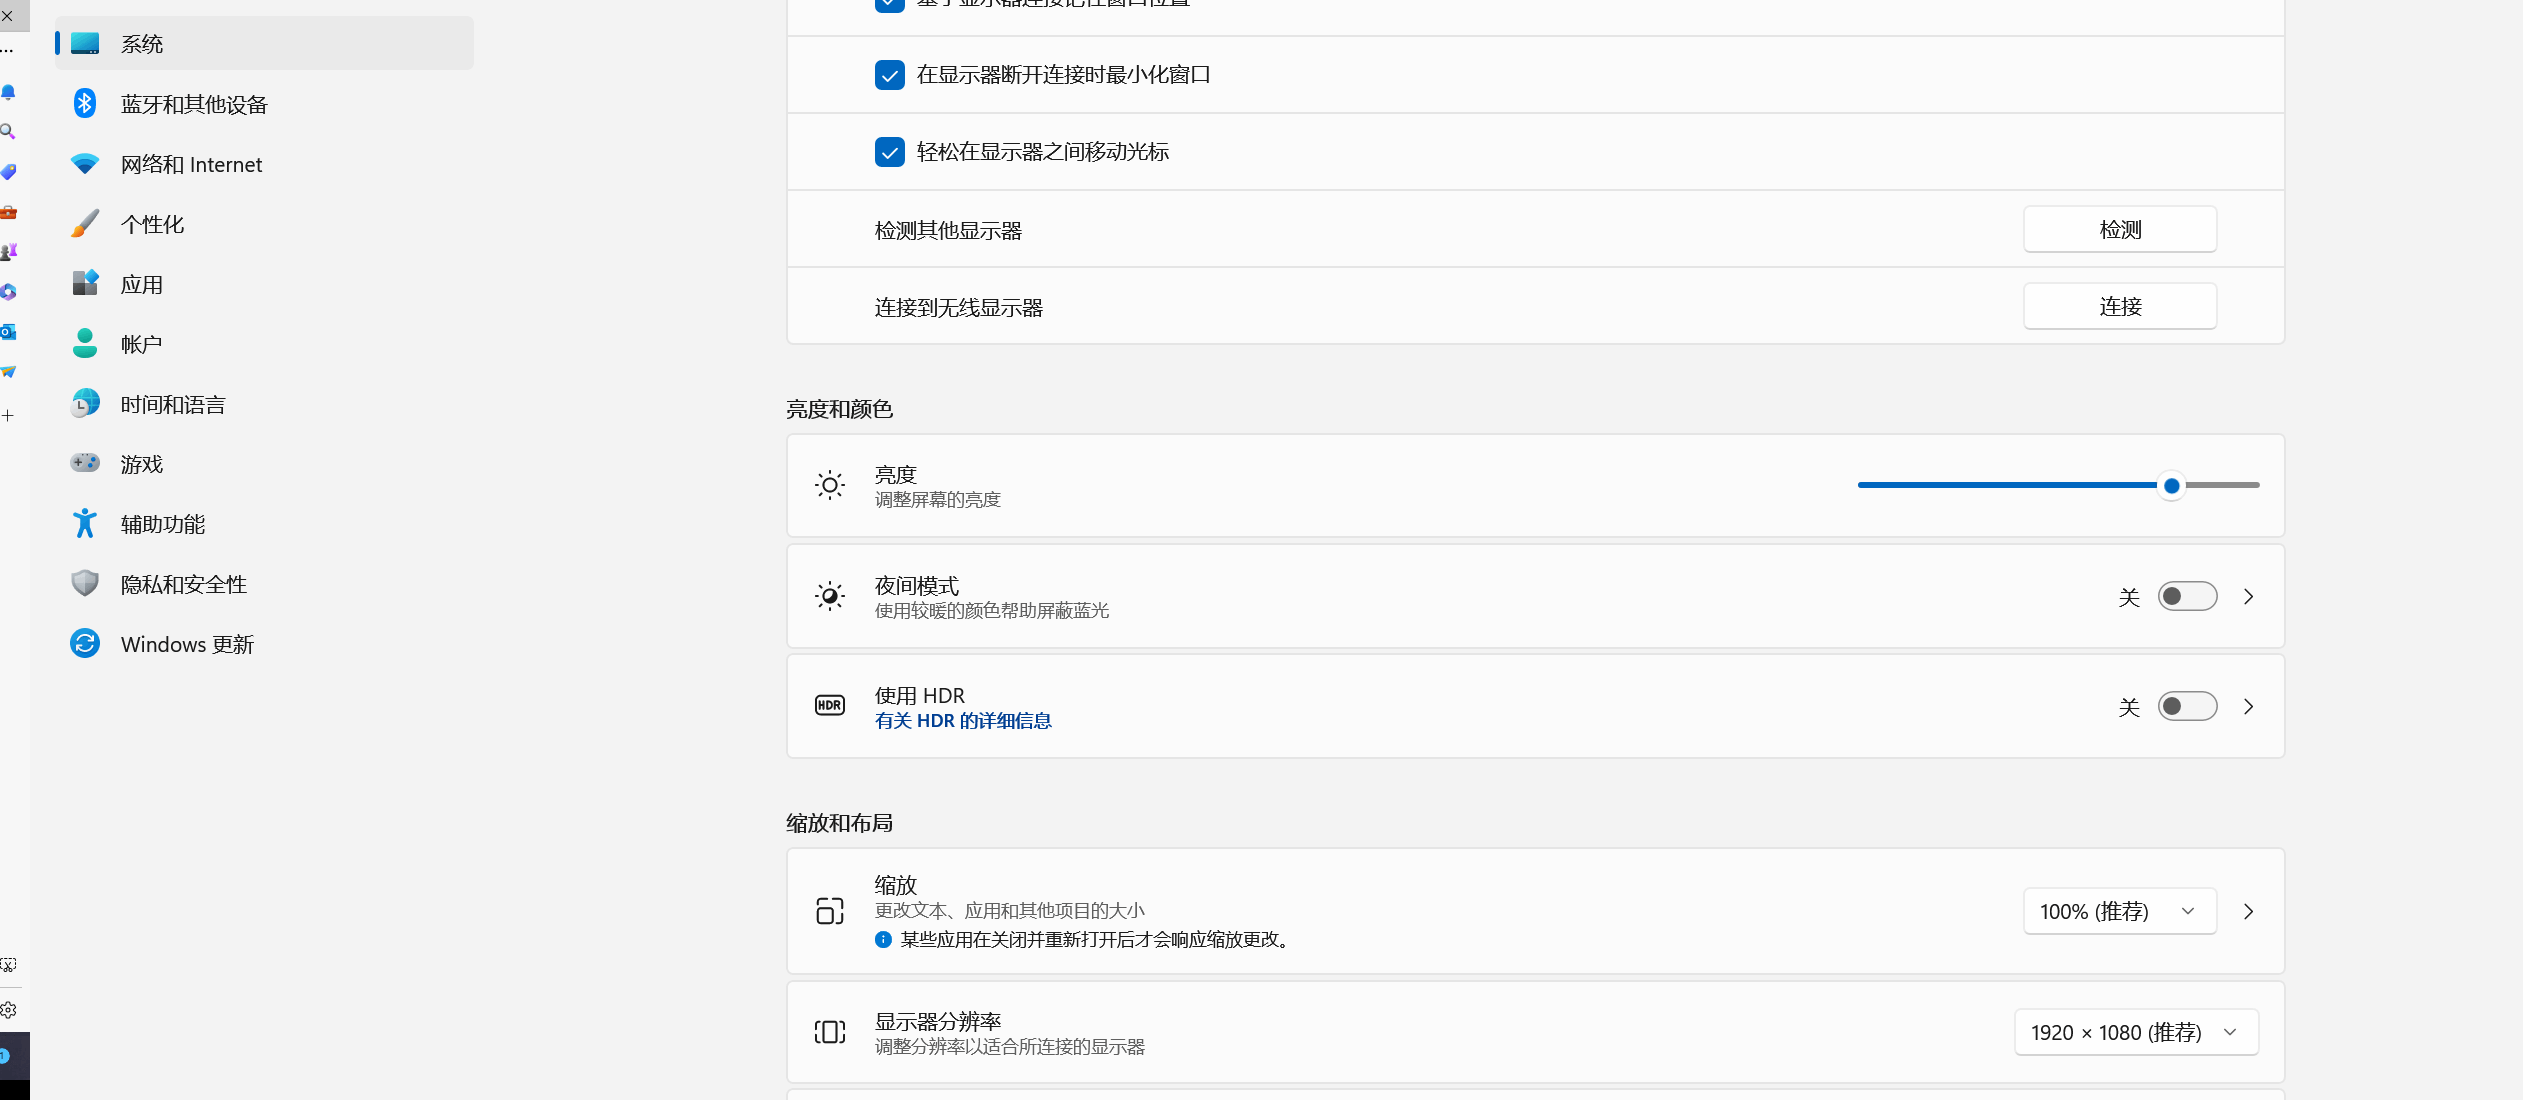2523x1100 pixels.
Task: Turn on the night light toggle
Action: coord(2186,597)
